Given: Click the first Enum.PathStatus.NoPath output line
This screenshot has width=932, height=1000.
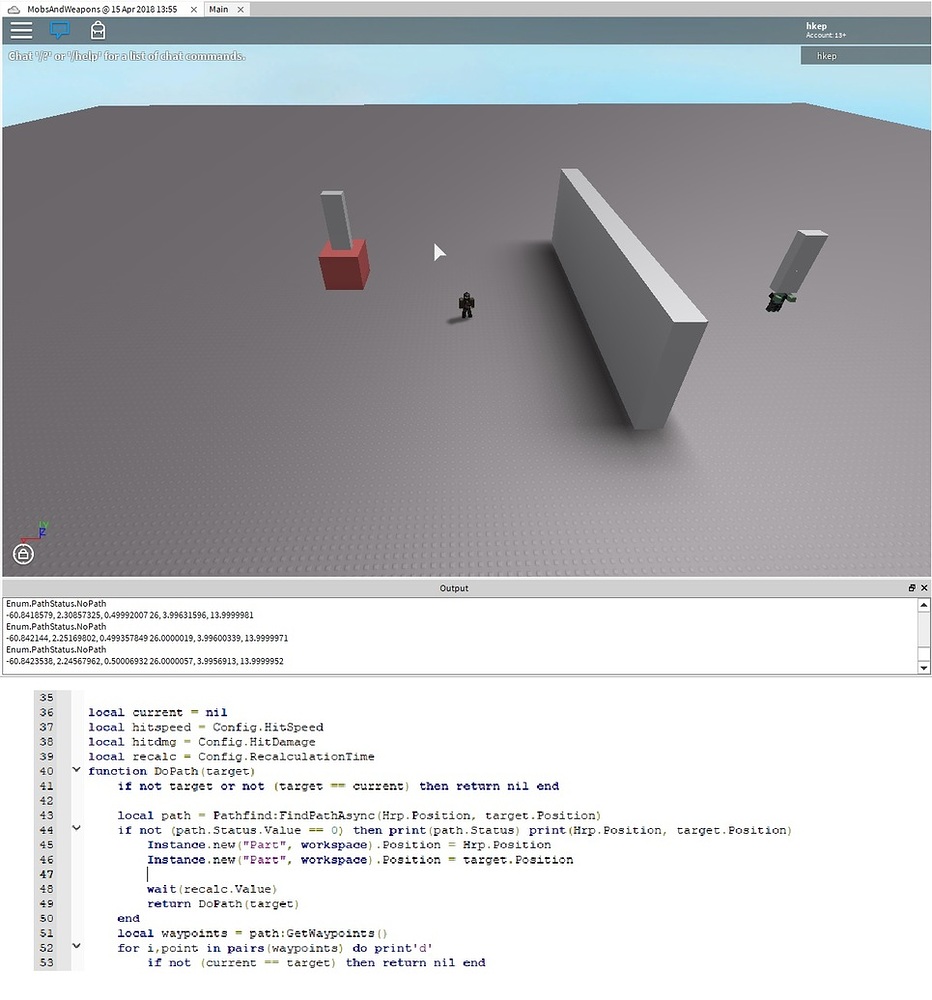Looking at the screenshot, I should click(x=56, y=603).
